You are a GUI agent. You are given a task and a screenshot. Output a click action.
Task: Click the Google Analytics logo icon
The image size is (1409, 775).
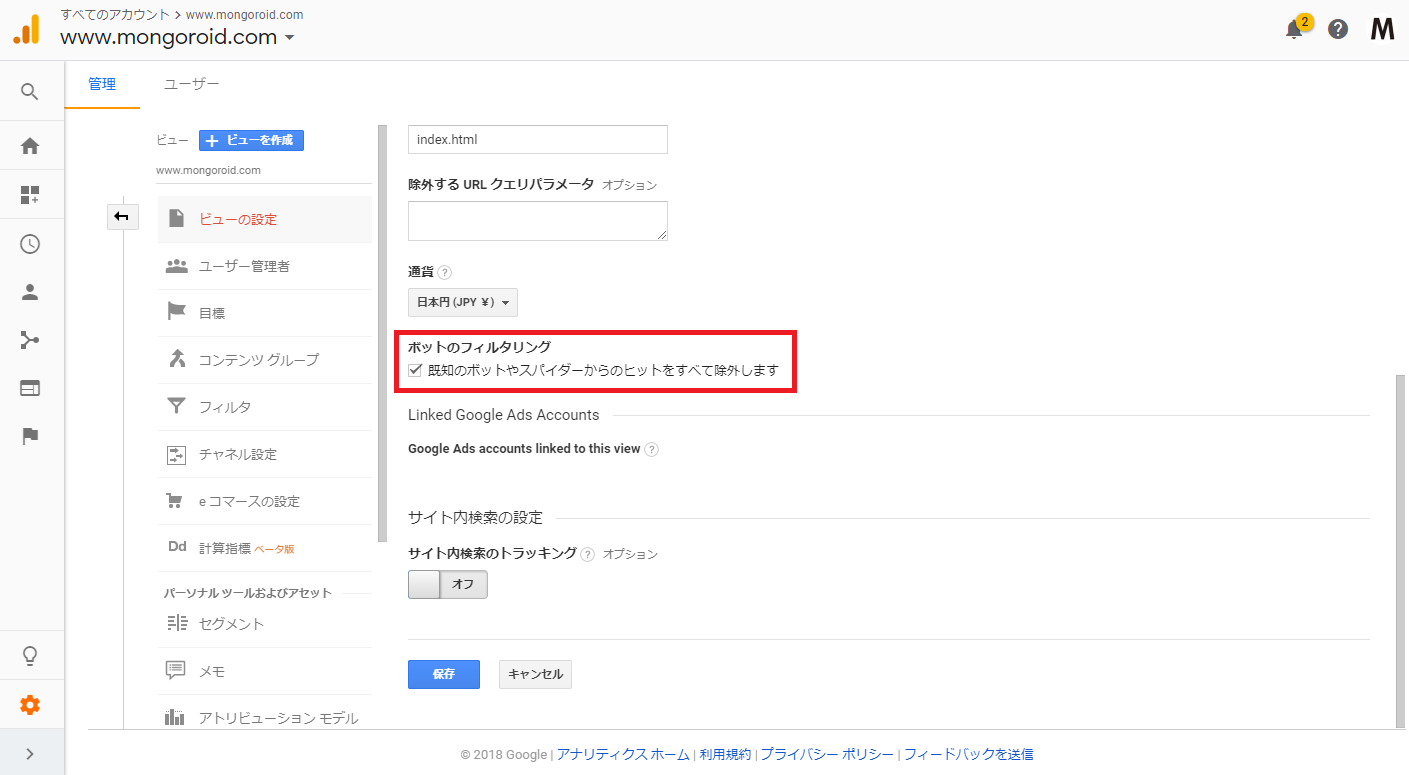coord(26,29)
